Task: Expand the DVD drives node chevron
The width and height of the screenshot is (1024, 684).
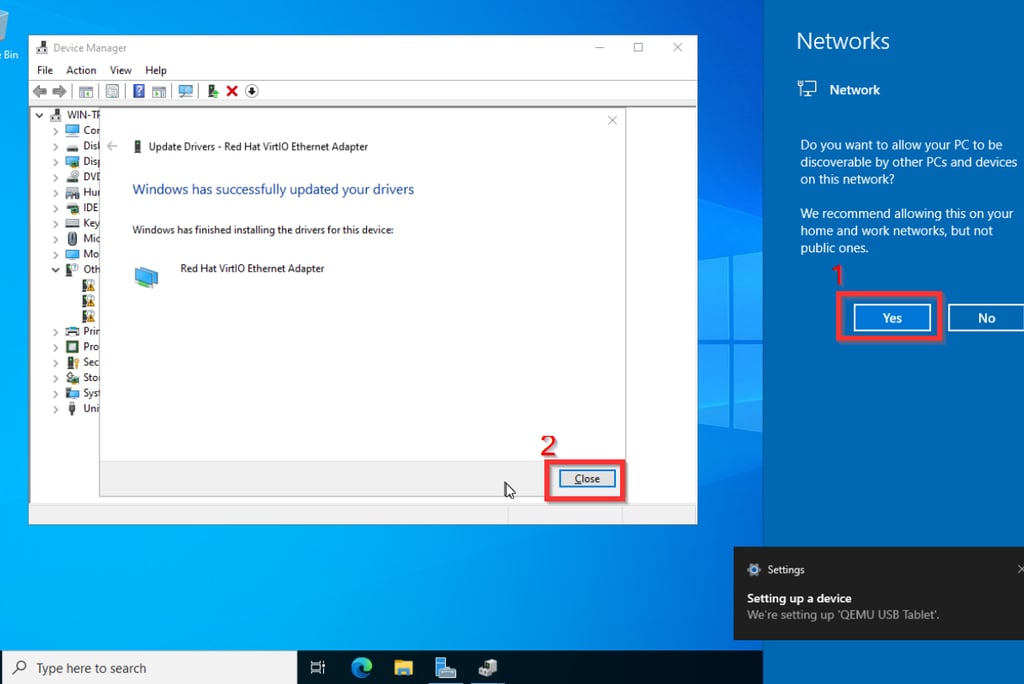Action: pyautogui.click(x=56, y=177)
